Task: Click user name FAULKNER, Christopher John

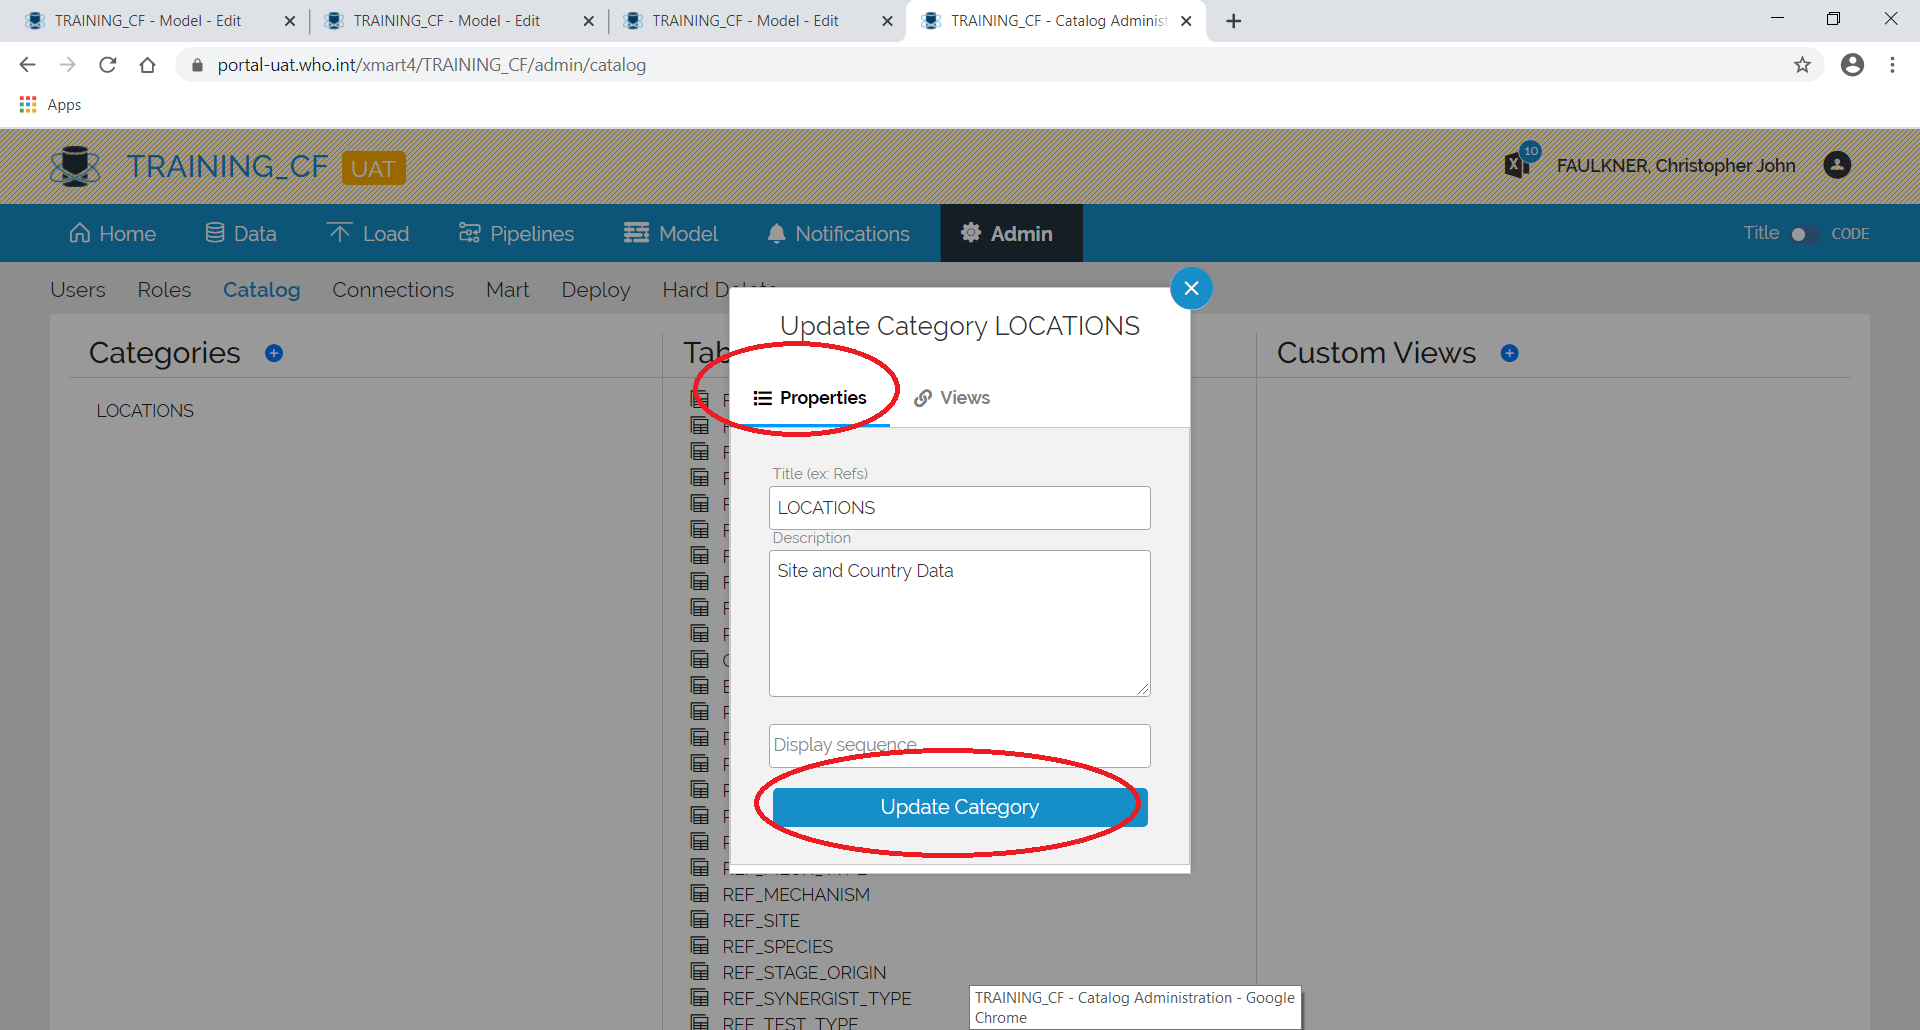Action: coord(1676,166)
